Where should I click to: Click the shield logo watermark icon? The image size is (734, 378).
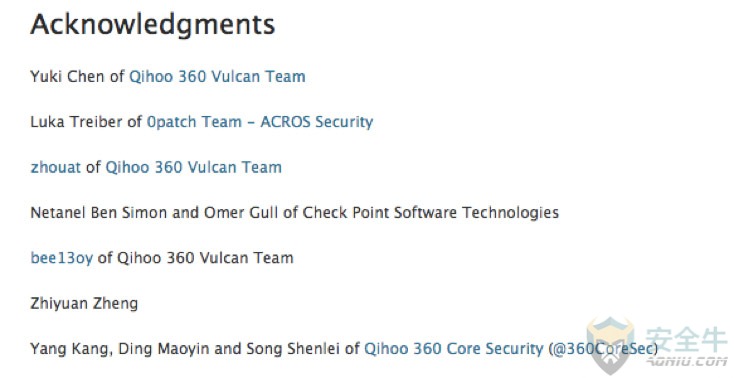coord(610,344)
